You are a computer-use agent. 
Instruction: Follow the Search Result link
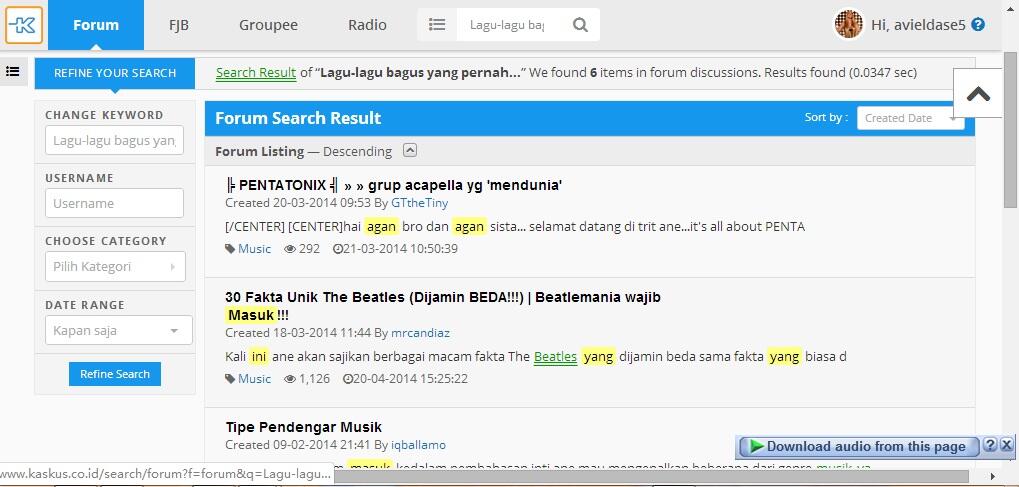click(256, 72)
